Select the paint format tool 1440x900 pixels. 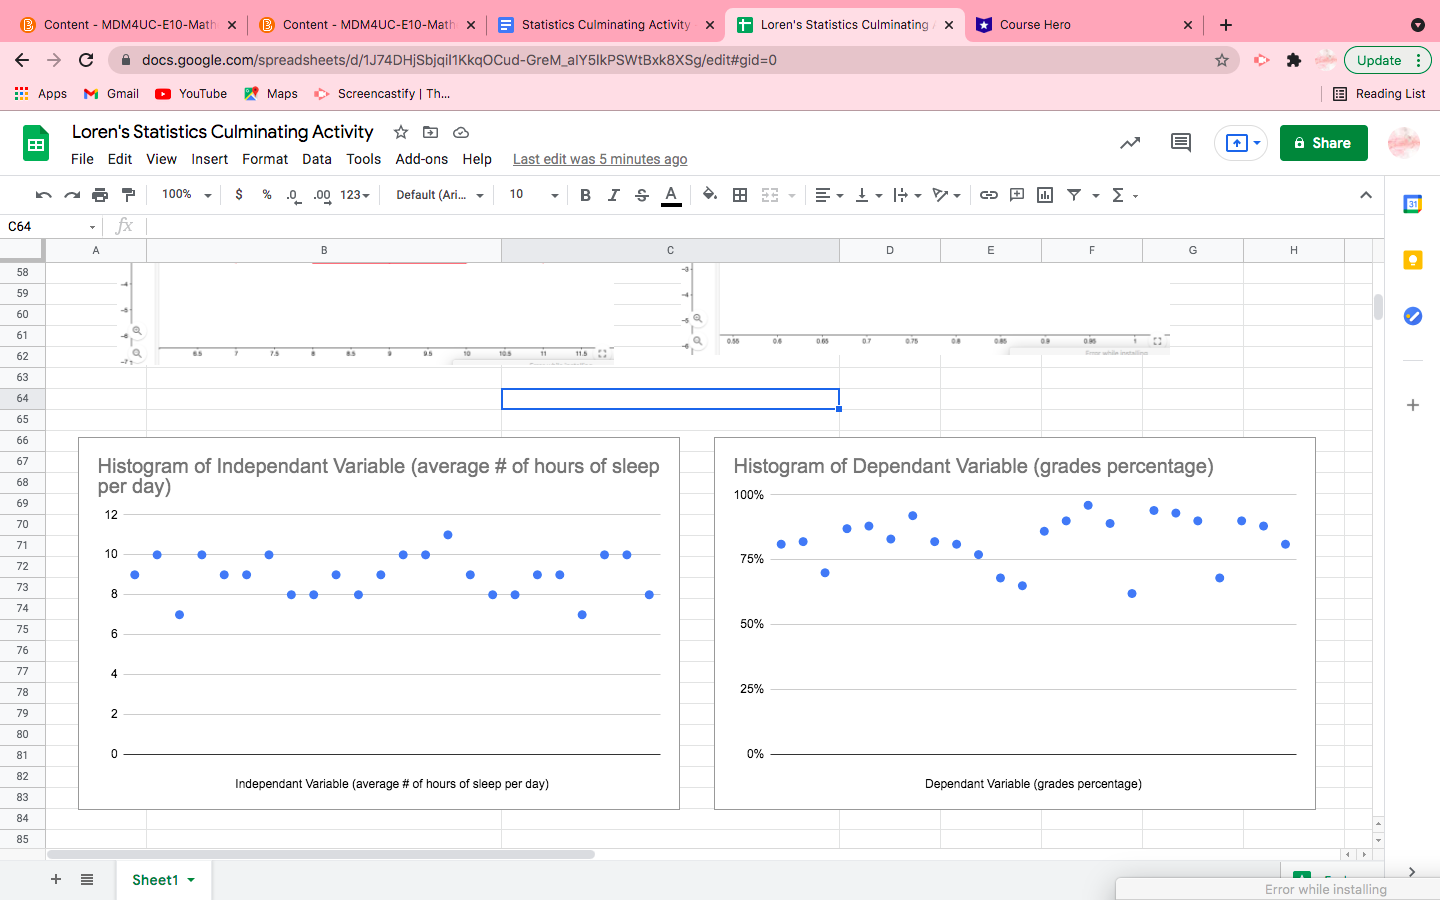[x=128, y=194]
